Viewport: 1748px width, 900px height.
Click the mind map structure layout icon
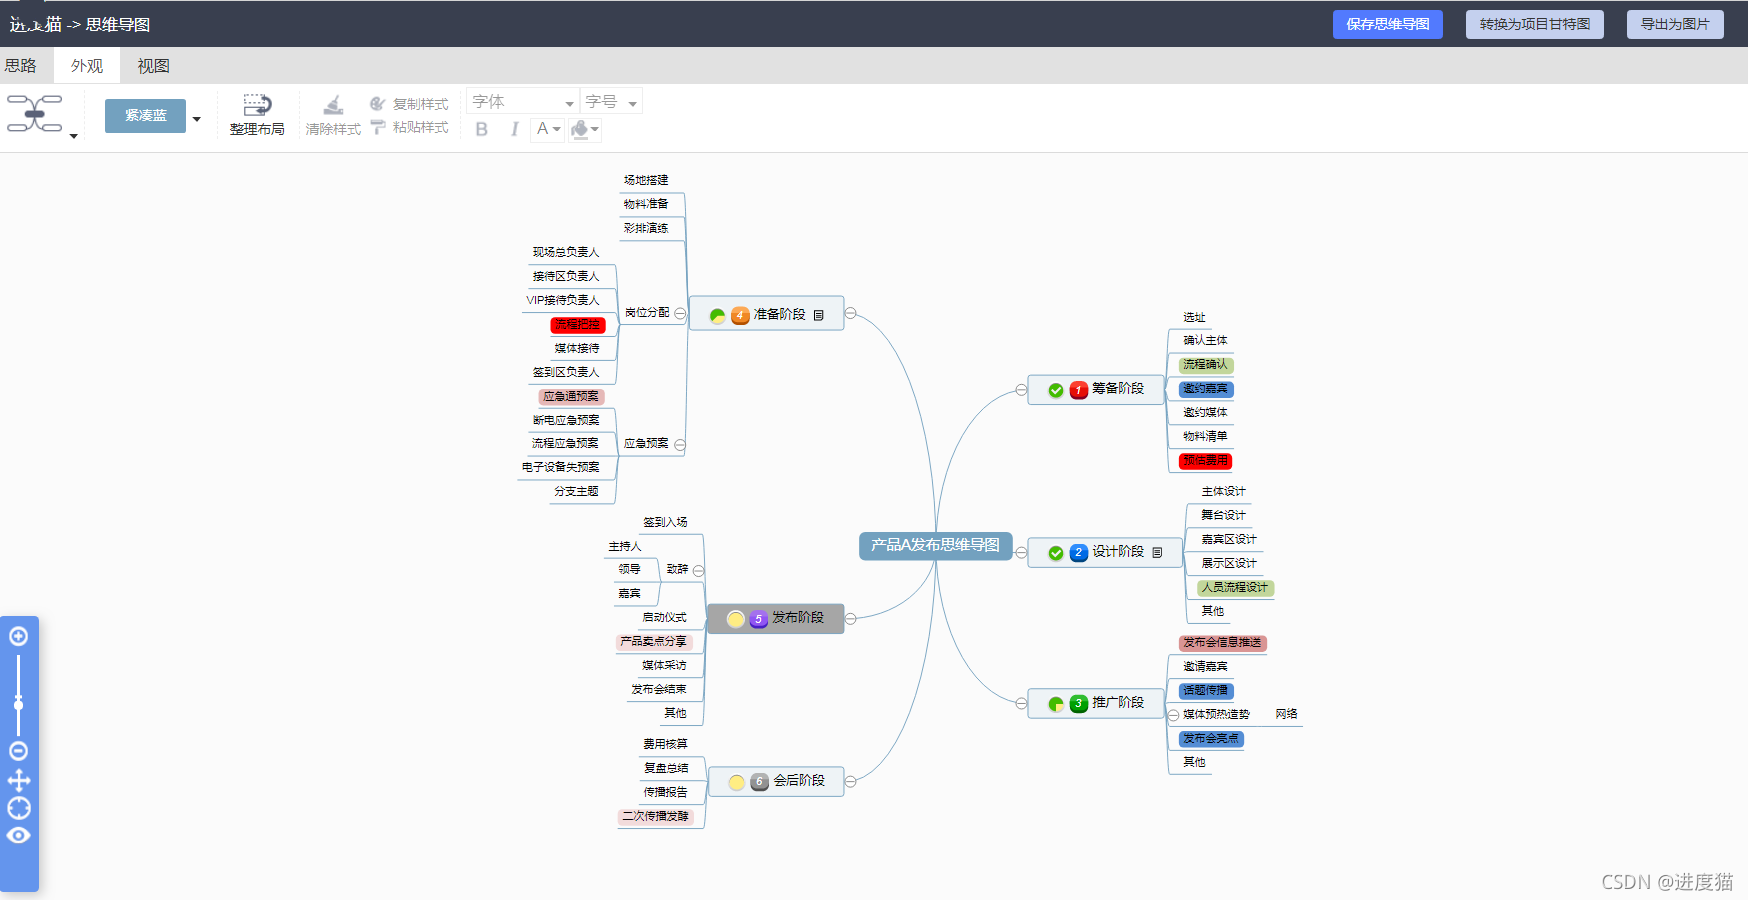click(35, 113)
